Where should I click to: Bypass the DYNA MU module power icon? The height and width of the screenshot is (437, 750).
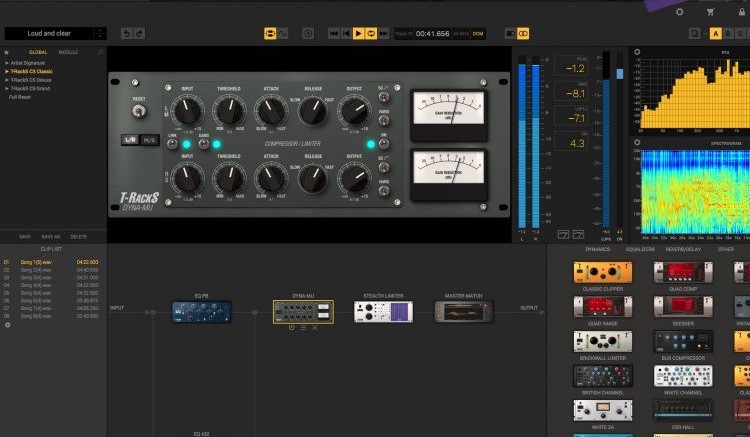(x=291, y=328)
